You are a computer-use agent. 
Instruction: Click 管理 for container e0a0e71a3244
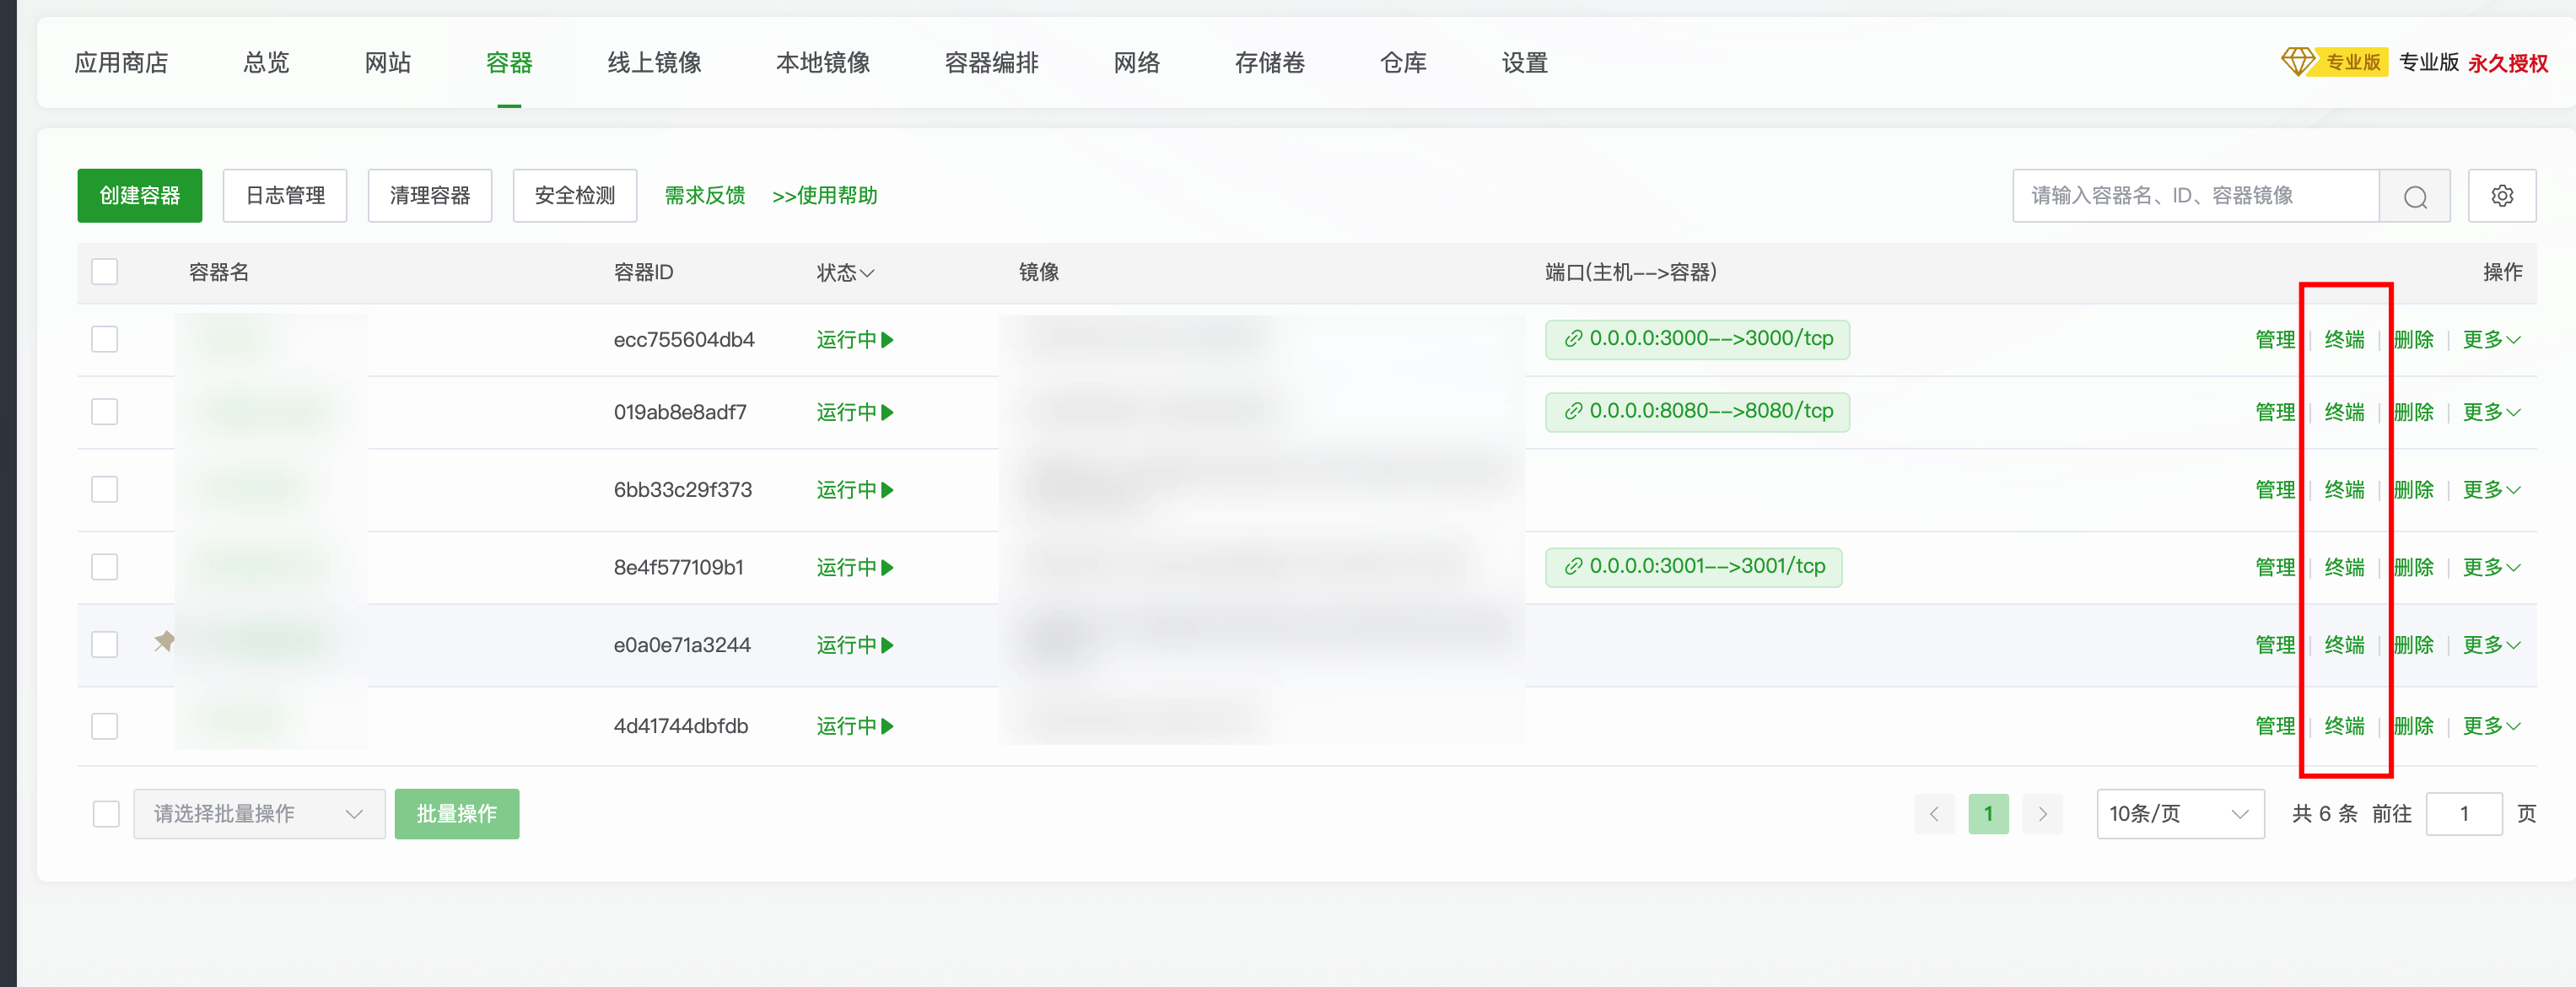pos(2275,645)
